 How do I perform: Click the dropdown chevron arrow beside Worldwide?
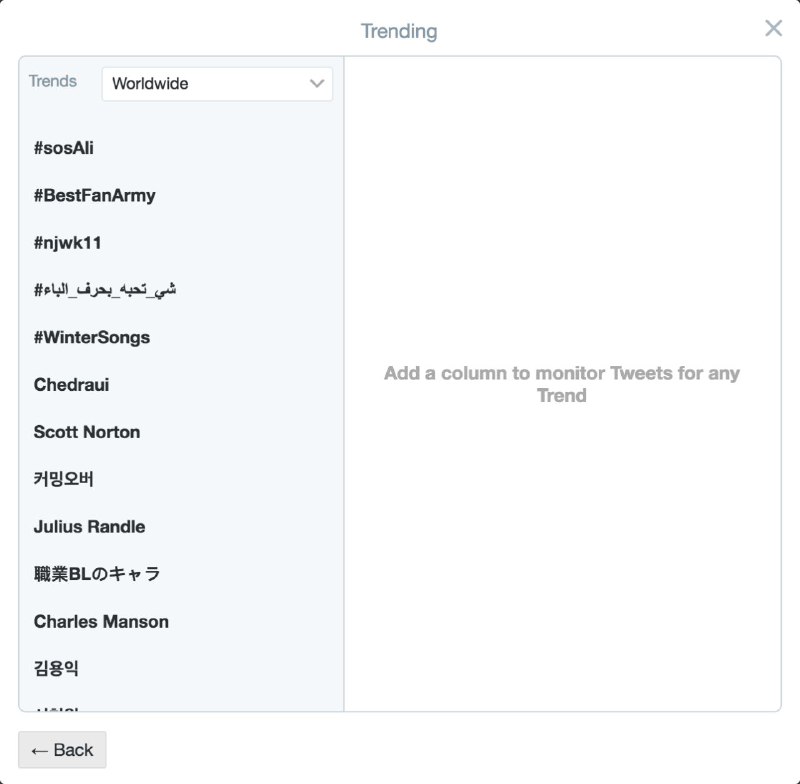[317, 84]
